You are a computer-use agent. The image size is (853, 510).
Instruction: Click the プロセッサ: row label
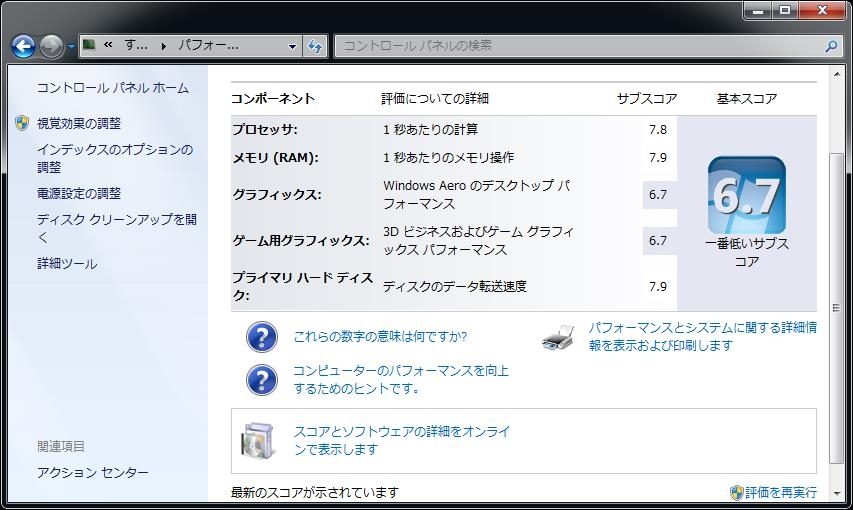point(265,130)
